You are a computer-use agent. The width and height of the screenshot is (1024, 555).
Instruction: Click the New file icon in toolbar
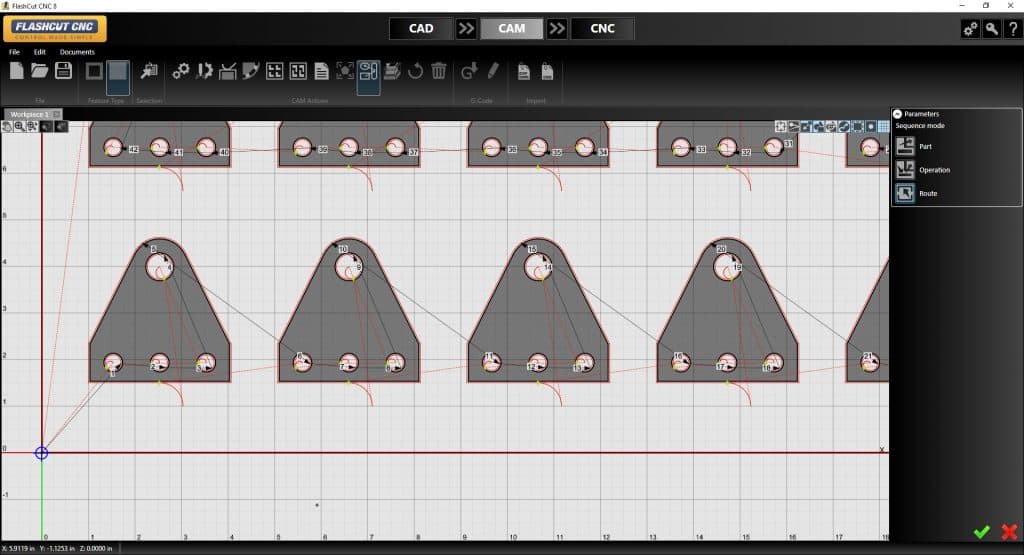click(16, 70)
